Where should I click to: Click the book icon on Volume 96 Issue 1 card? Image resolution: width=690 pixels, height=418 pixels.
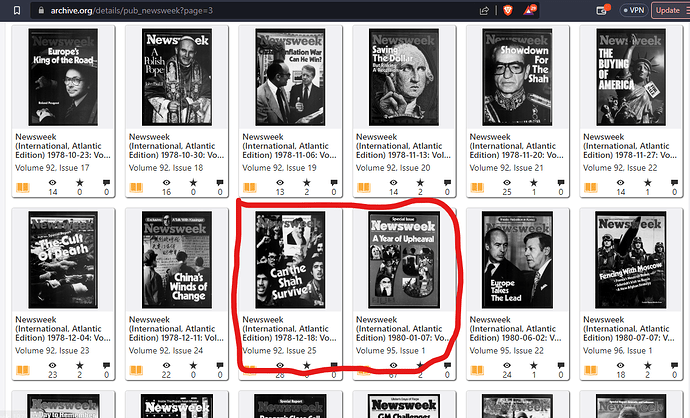click(591, 370)
